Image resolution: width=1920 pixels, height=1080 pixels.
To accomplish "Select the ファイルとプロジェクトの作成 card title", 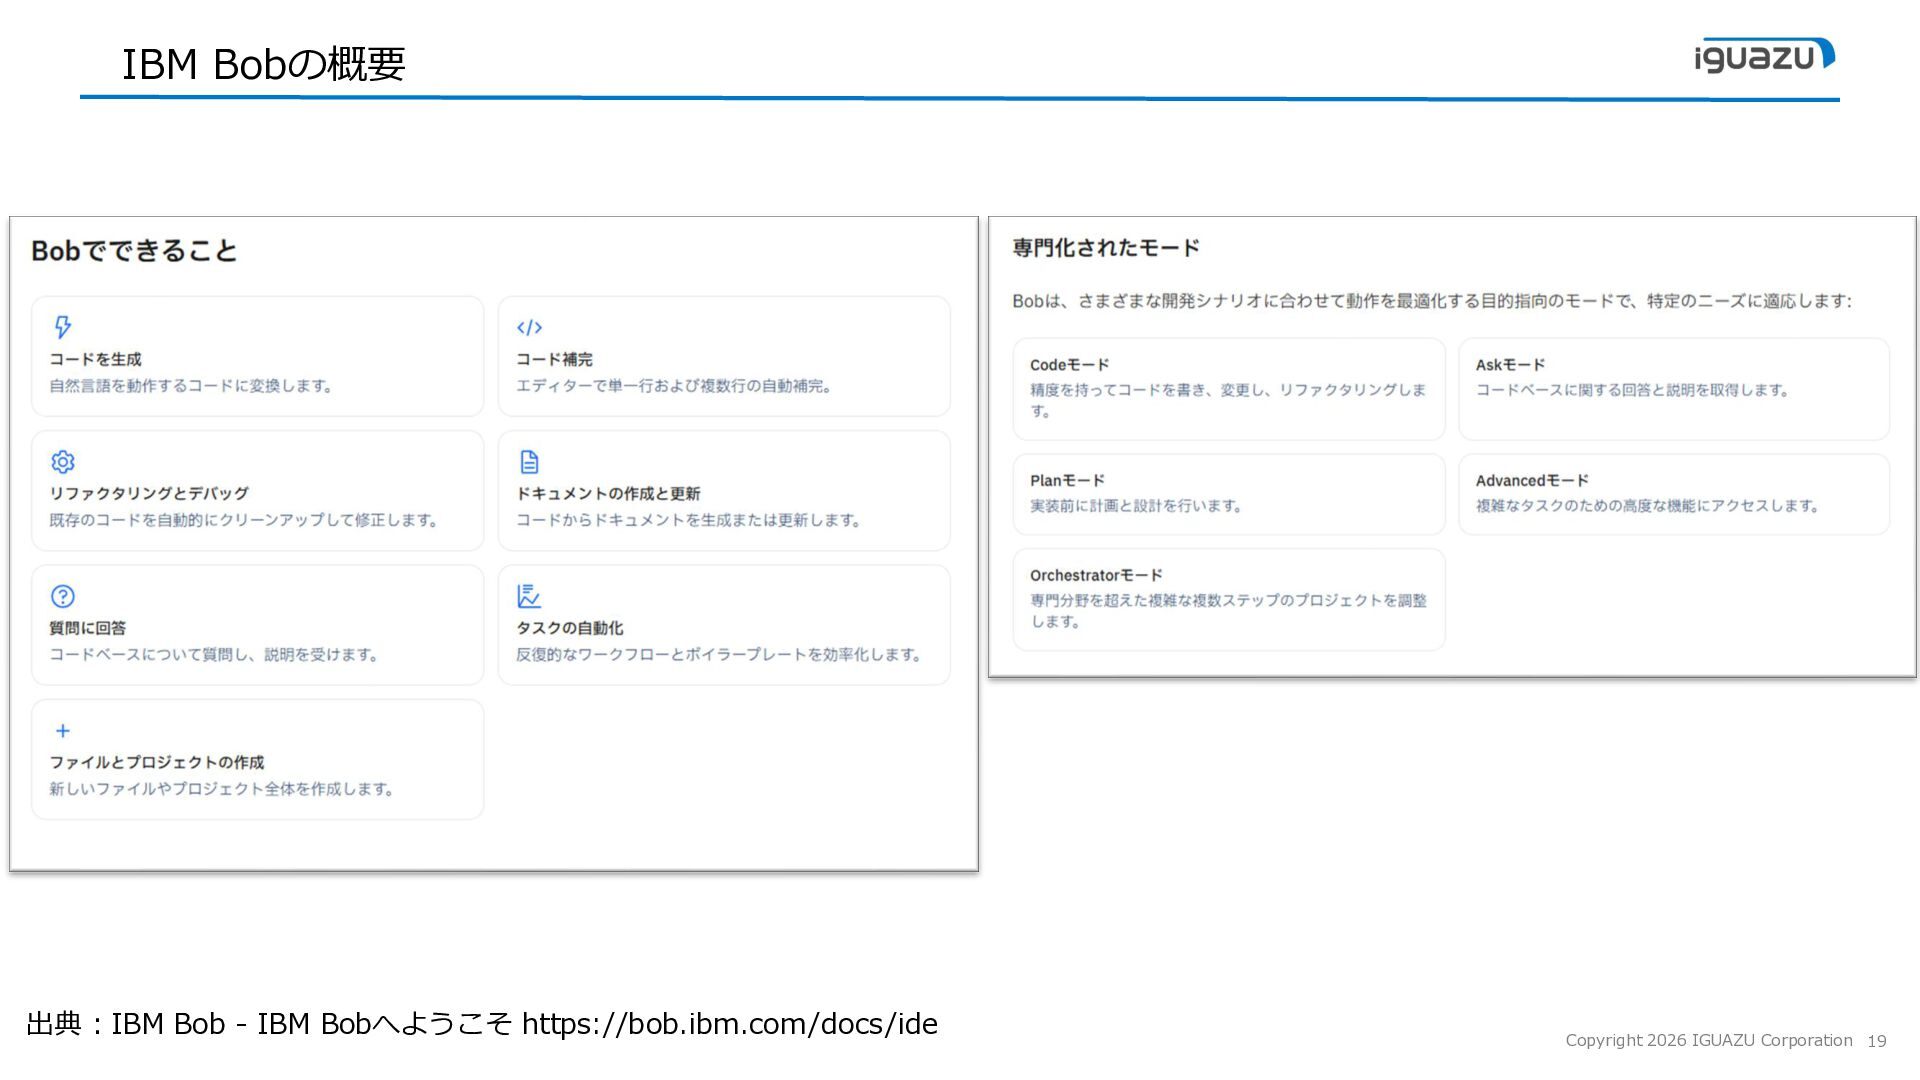I will [157, 762].
